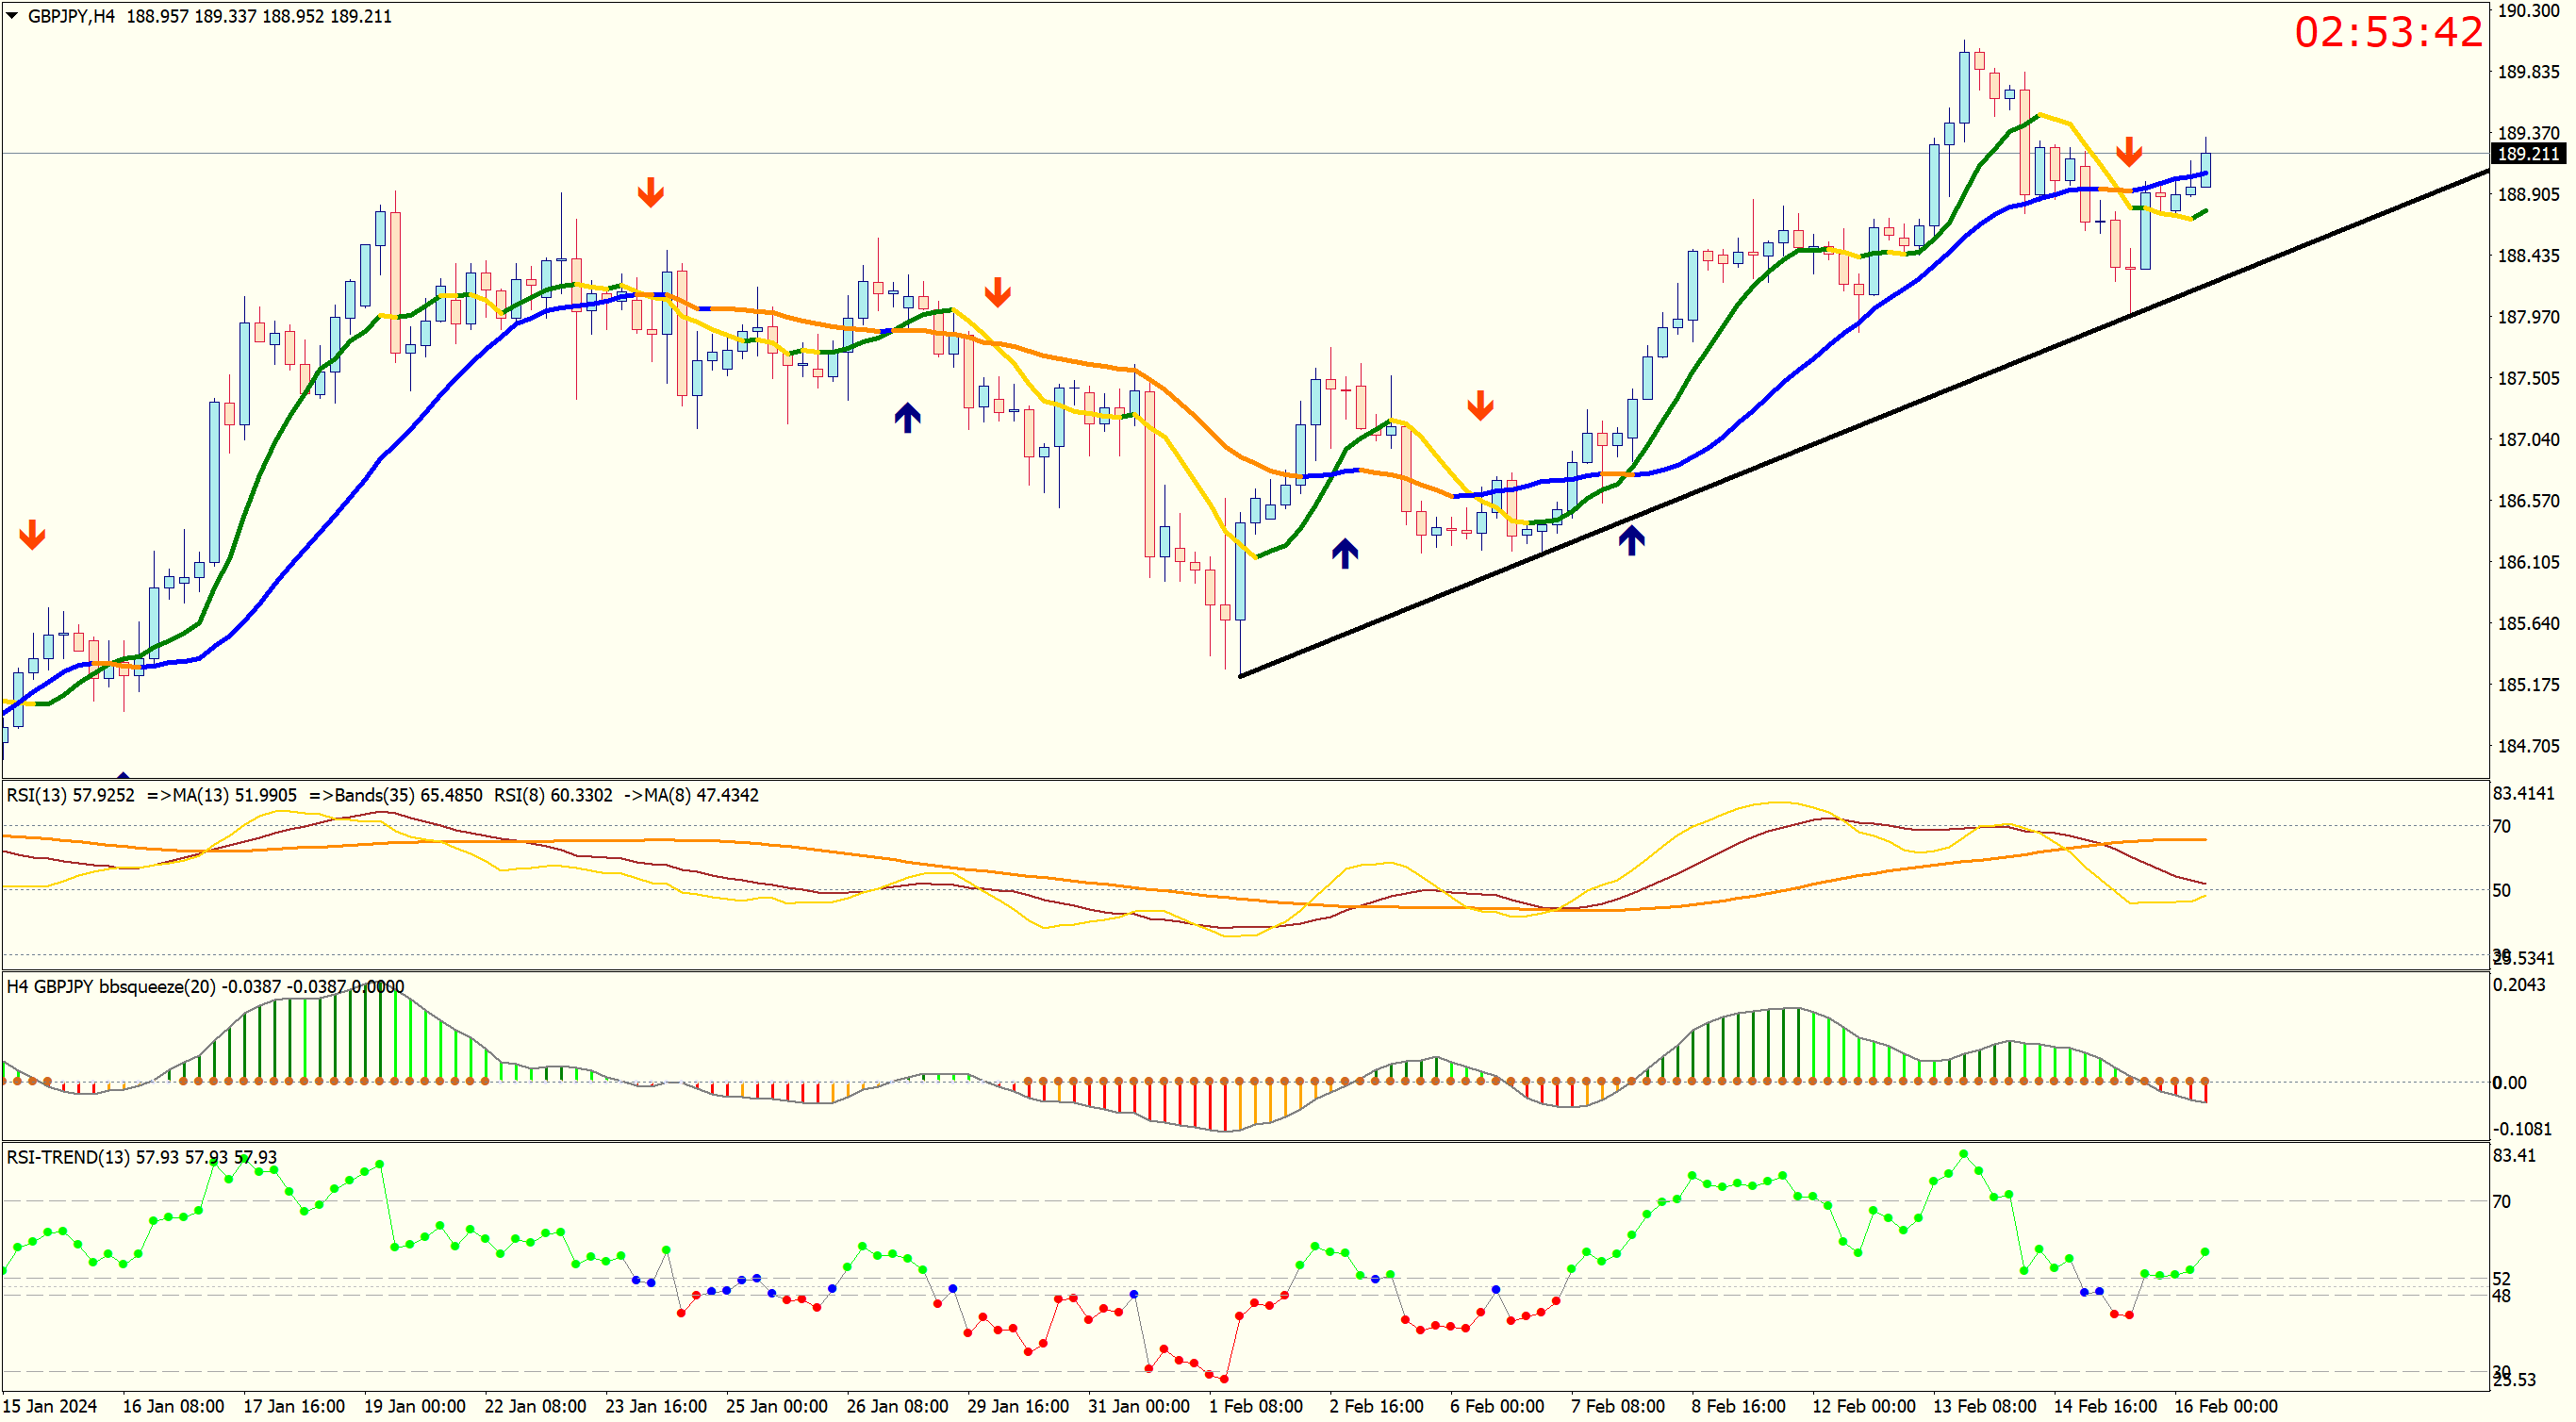Click the current price label 189.211

point(2527,154)
